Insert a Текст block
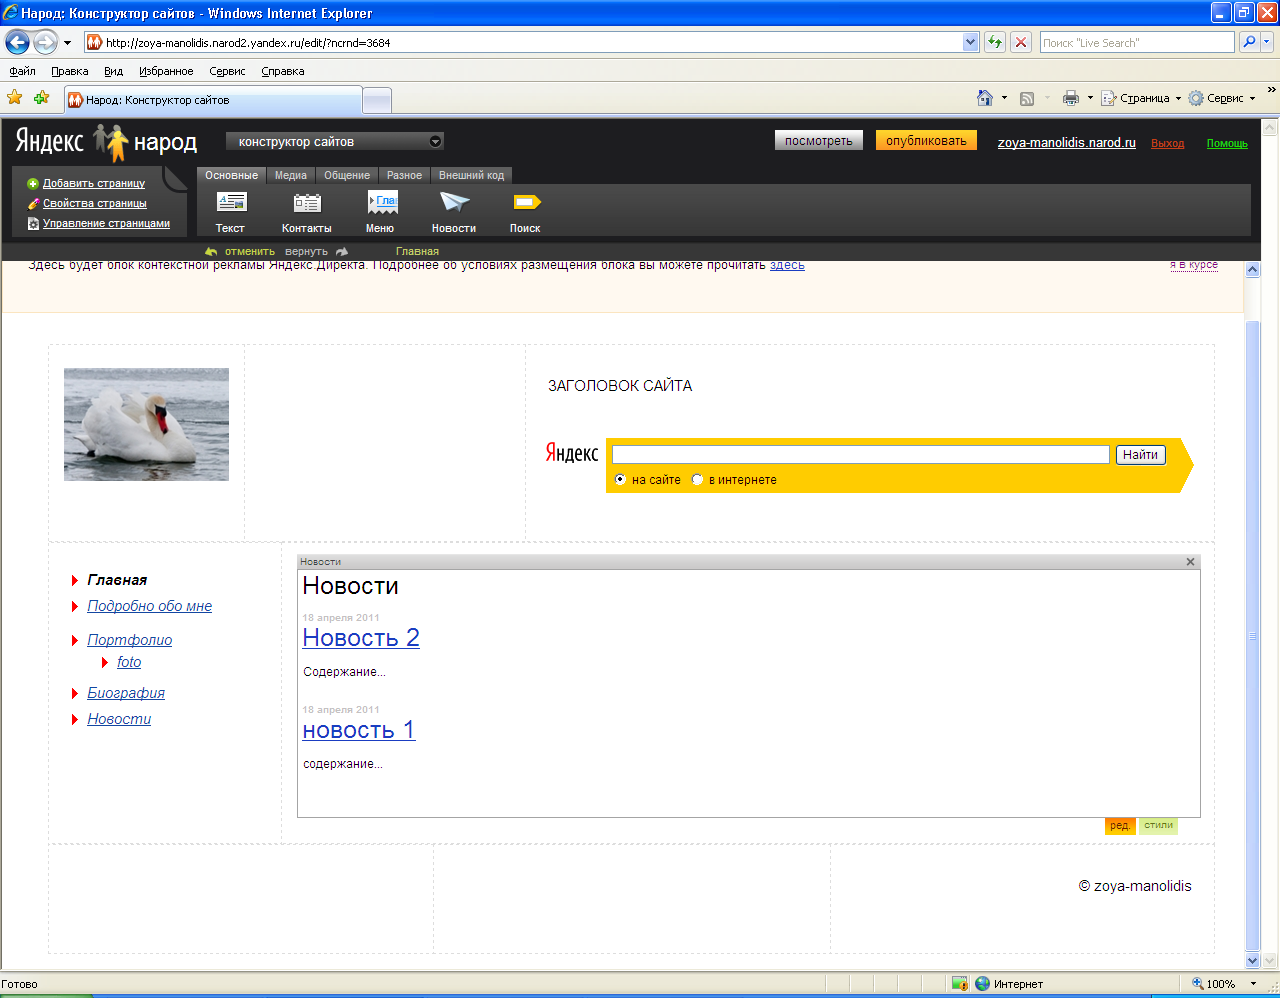1280x998 pixels. pyautogui.click(x=231, y=211)
